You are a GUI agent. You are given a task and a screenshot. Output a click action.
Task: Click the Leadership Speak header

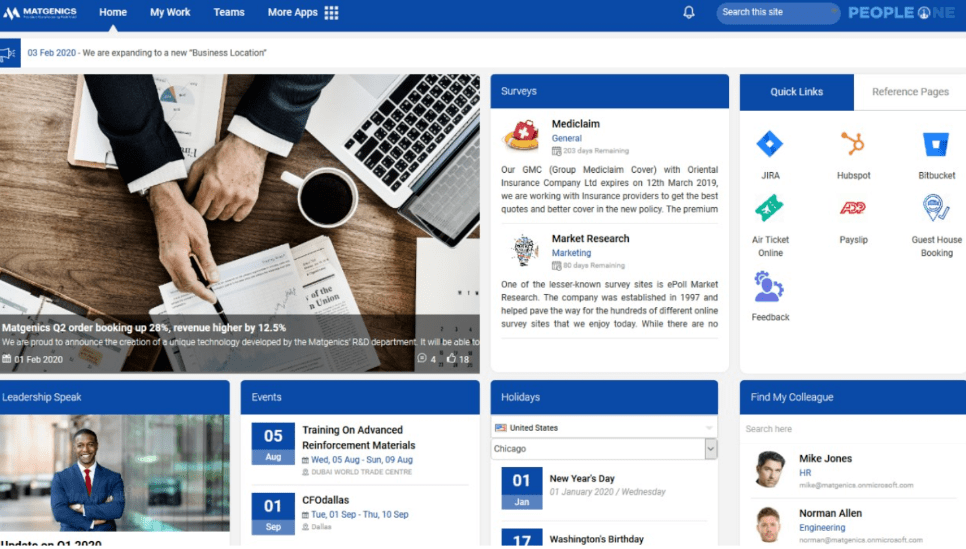tap(115, 397)
